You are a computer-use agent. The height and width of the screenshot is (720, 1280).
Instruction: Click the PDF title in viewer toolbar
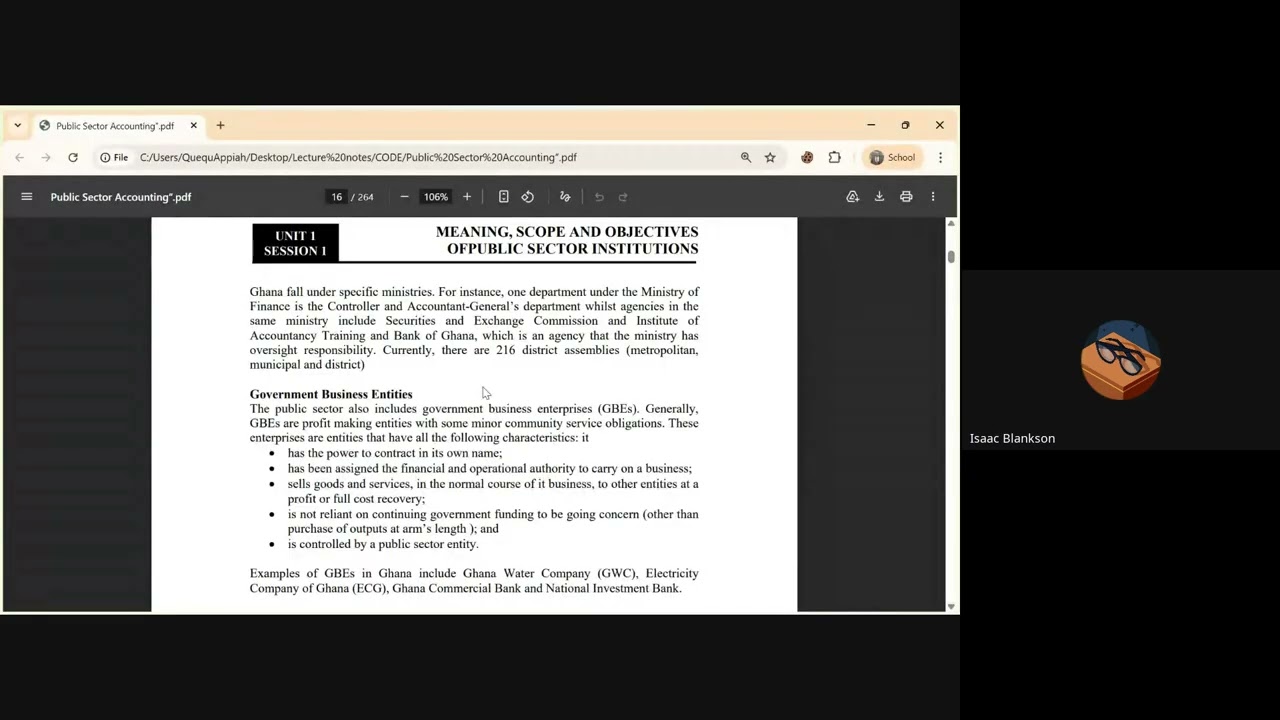(121, 197)
